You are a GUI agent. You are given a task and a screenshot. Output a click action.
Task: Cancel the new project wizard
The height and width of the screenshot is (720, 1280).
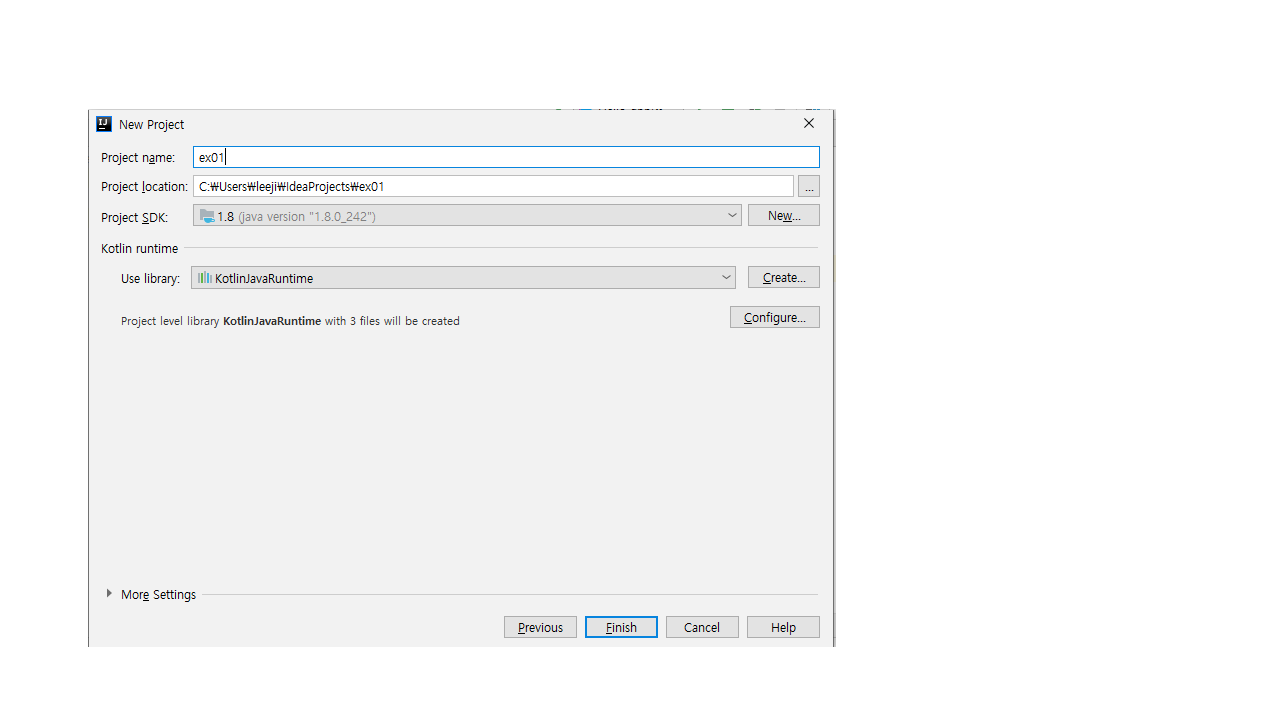702,628
